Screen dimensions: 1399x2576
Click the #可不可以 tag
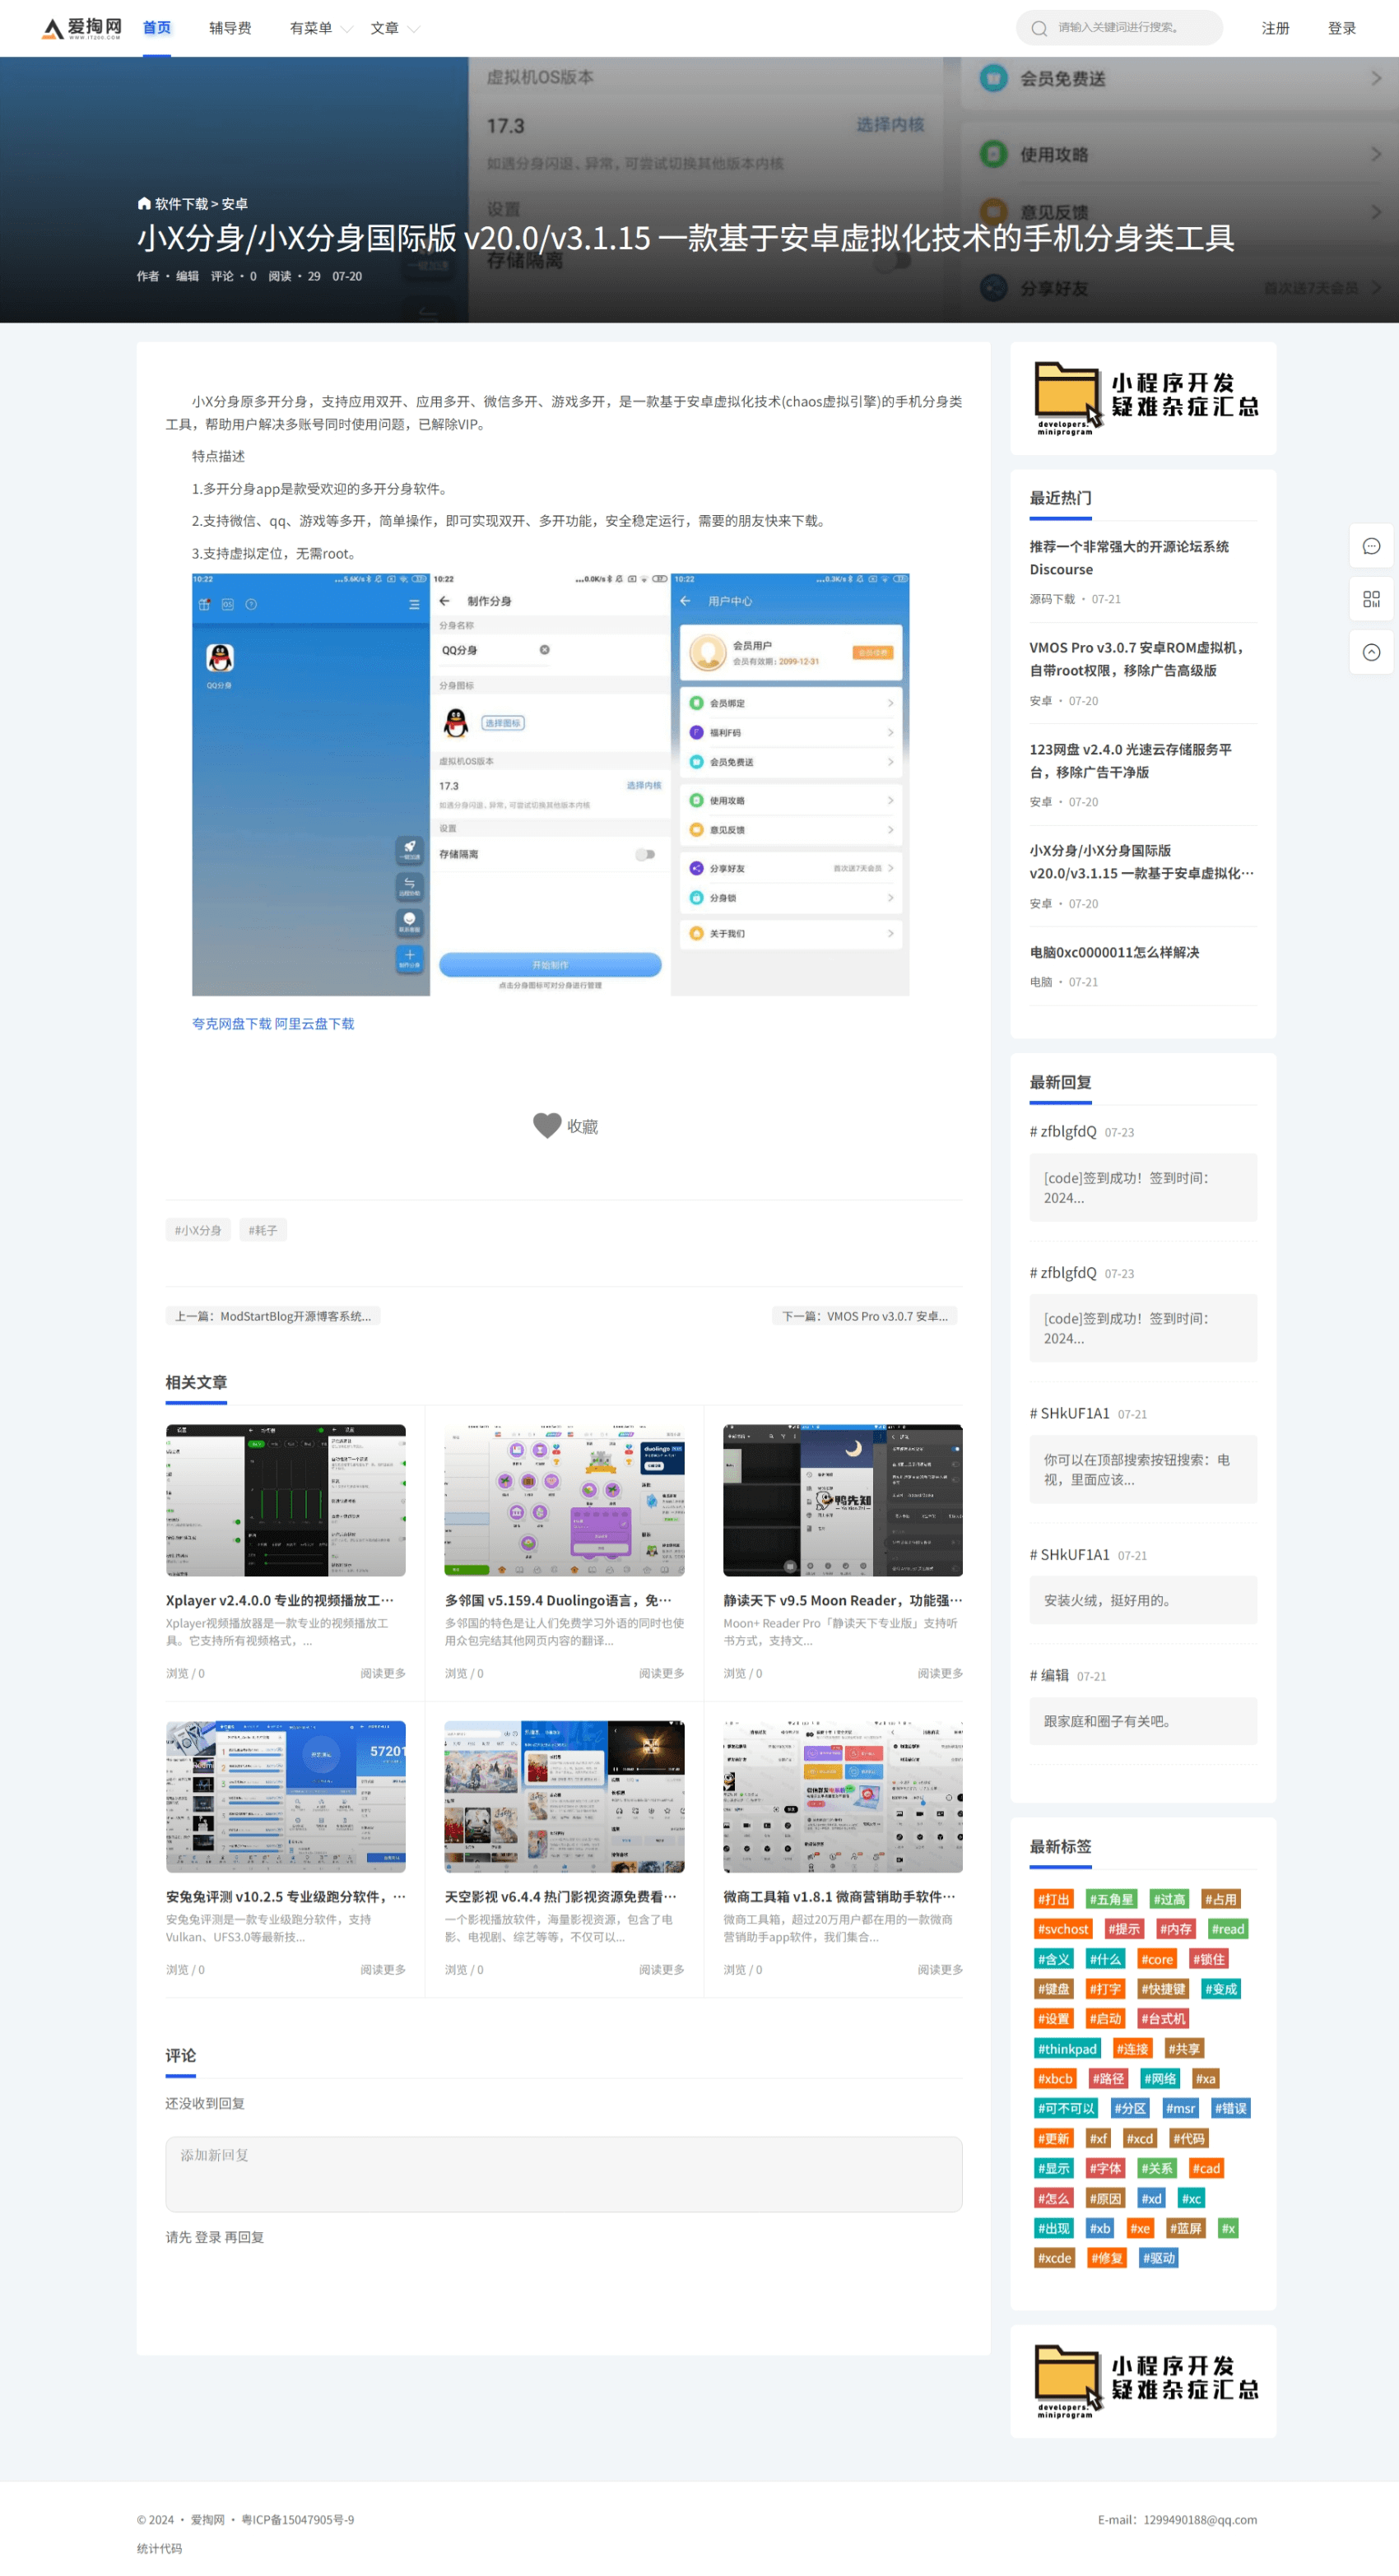click(x=1066, y=2108)
